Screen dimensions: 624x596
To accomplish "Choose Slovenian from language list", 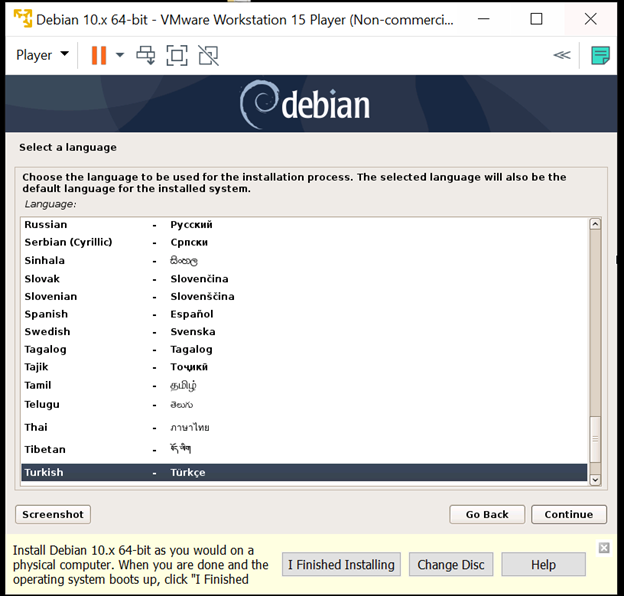I will pos(304,296).
